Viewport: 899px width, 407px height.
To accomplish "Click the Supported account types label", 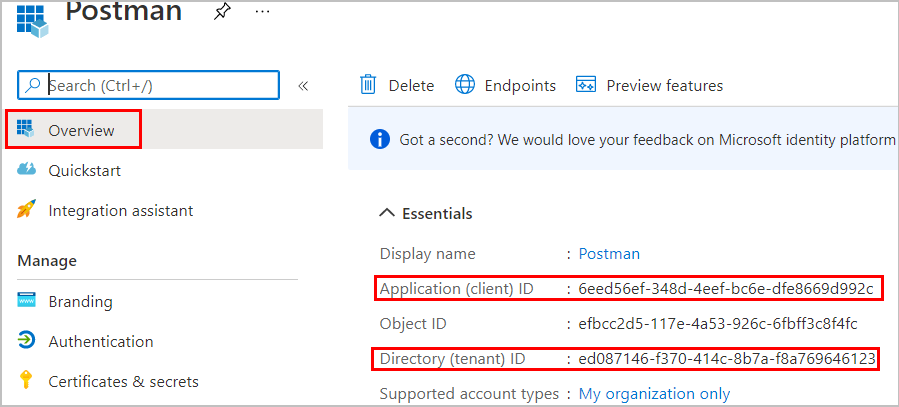I will (x=469, y=394).
